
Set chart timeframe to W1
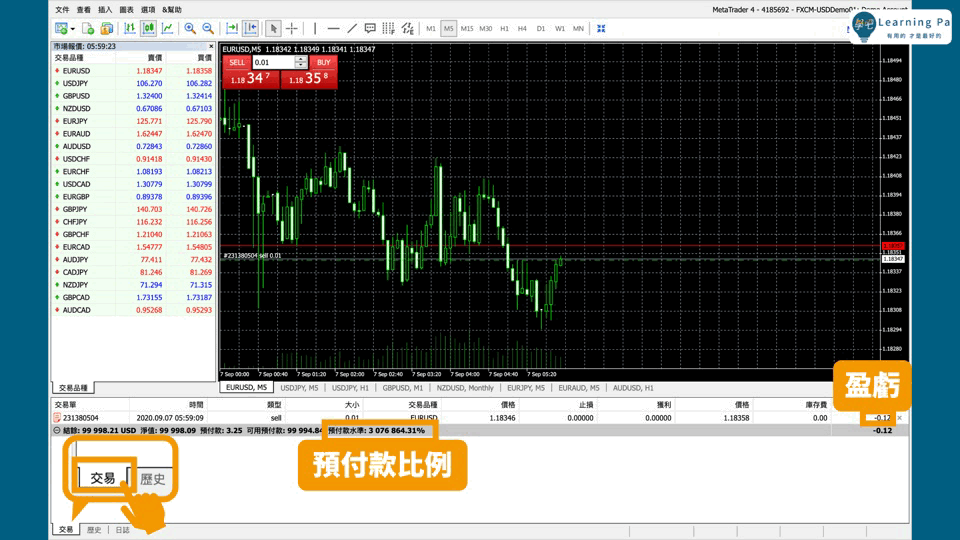pyautogui.click(x=560, y=29)
